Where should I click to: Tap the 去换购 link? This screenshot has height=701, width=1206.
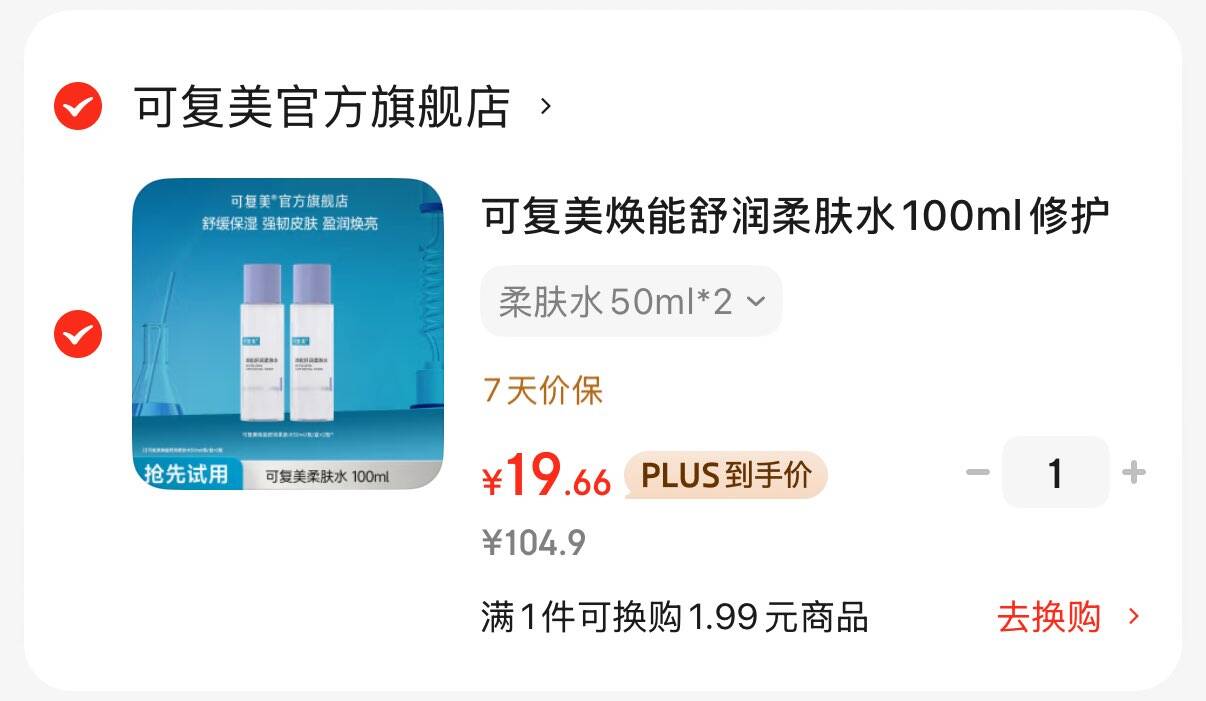pos(1048,617)
